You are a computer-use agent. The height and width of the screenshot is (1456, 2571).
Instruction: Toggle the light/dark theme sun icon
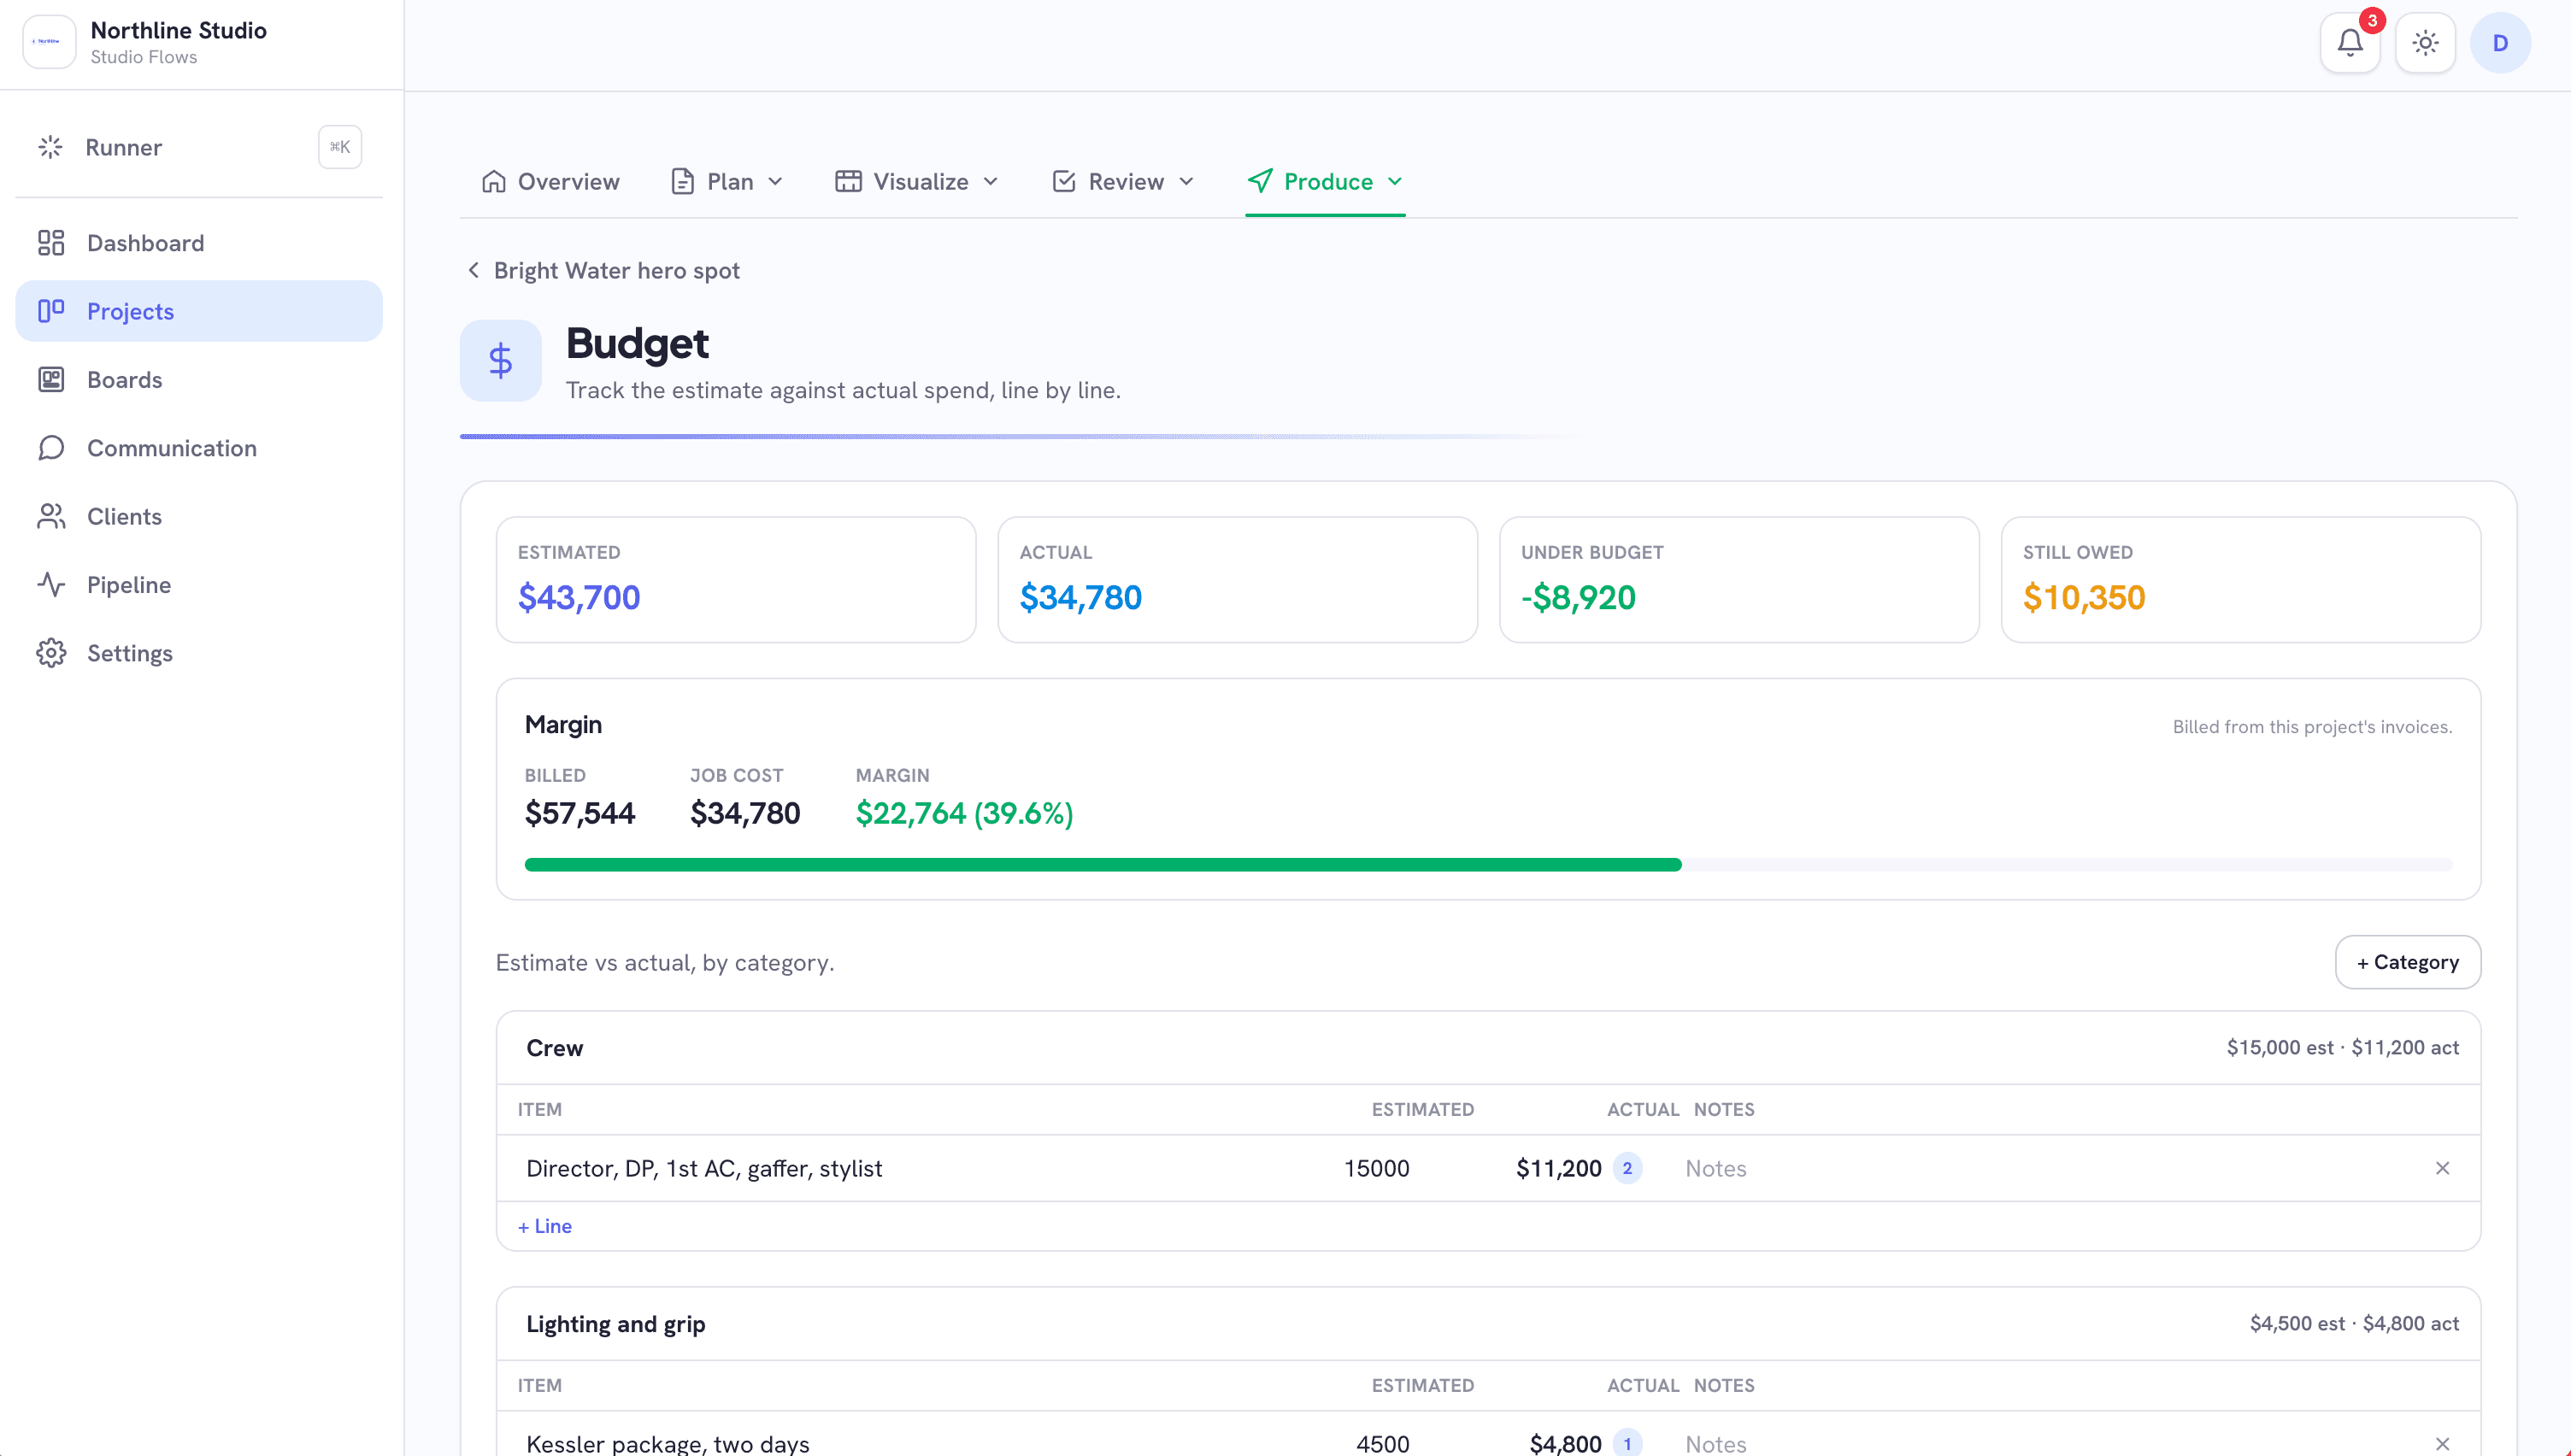pyautogui.click(x=2425, y=43)
